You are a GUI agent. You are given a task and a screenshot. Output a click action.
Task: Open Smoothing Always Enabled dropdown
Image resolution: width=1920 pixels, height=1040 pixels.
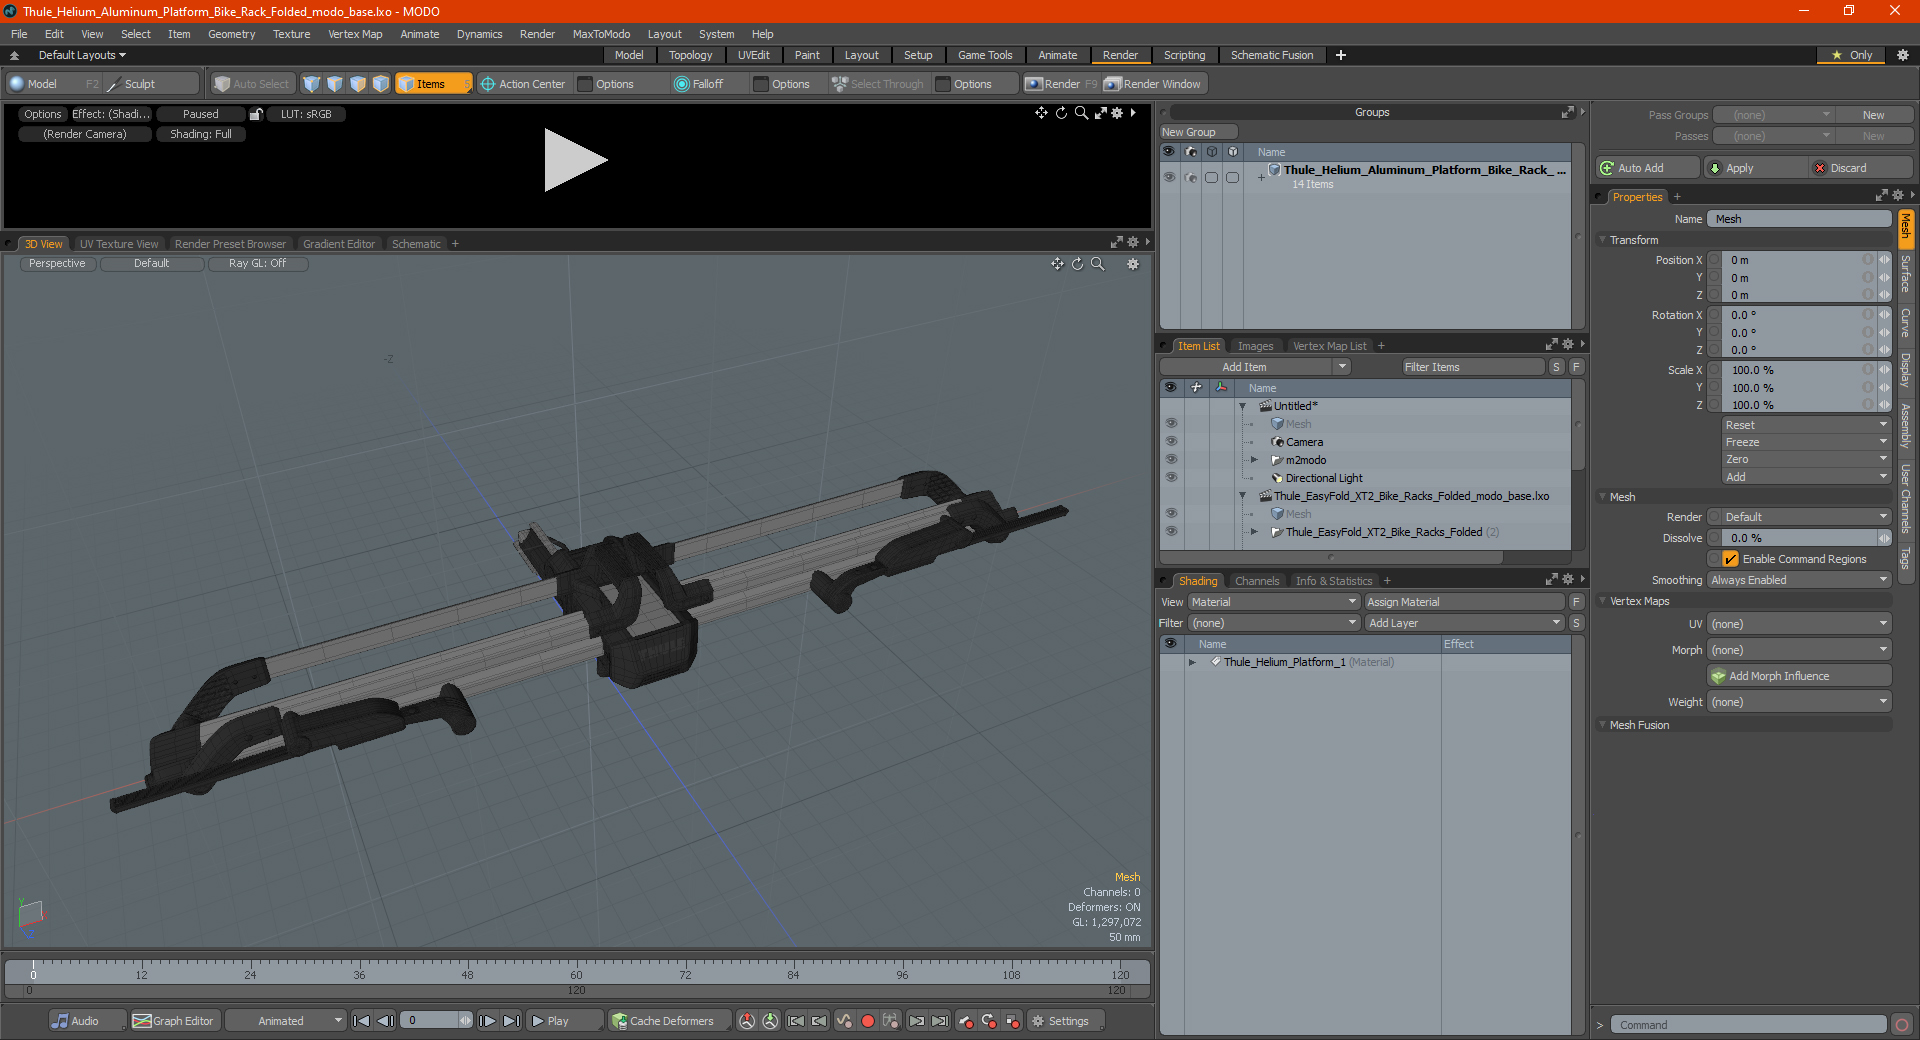coord(1799,580)
